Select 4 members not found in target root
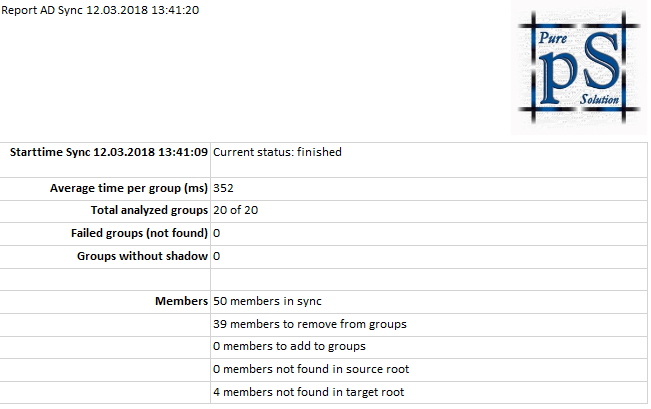The height and width of the screenshot is (409, 651). 308,392
